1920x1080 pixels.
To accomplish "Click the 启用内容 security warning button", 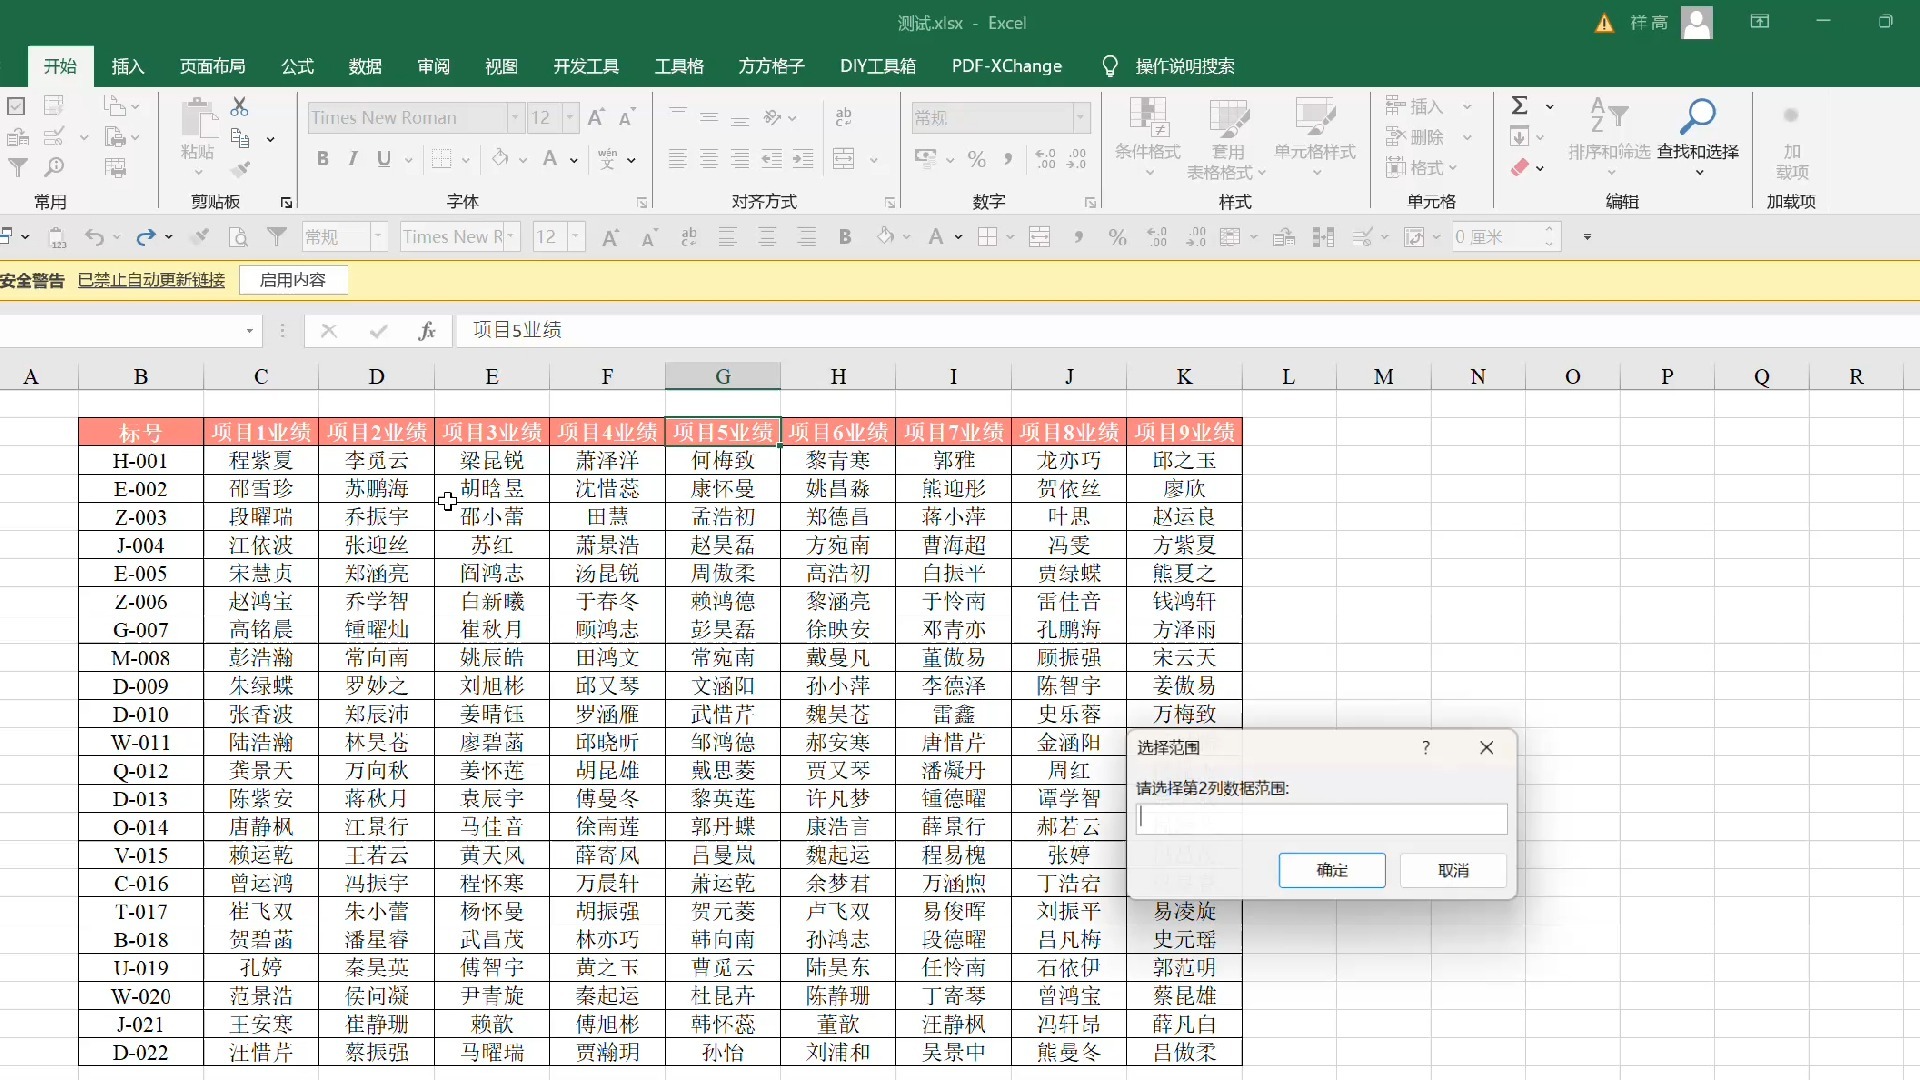I will click(293, 280).
